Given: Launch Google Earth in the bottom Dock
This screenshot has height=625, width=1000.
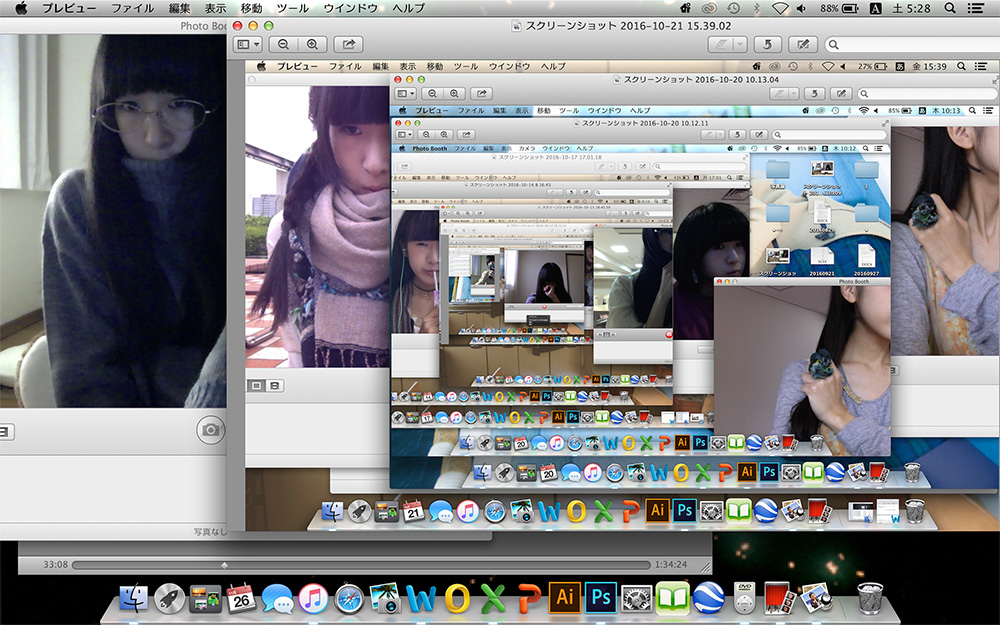Looking at the screenshot, I should [x=709, y=599].
